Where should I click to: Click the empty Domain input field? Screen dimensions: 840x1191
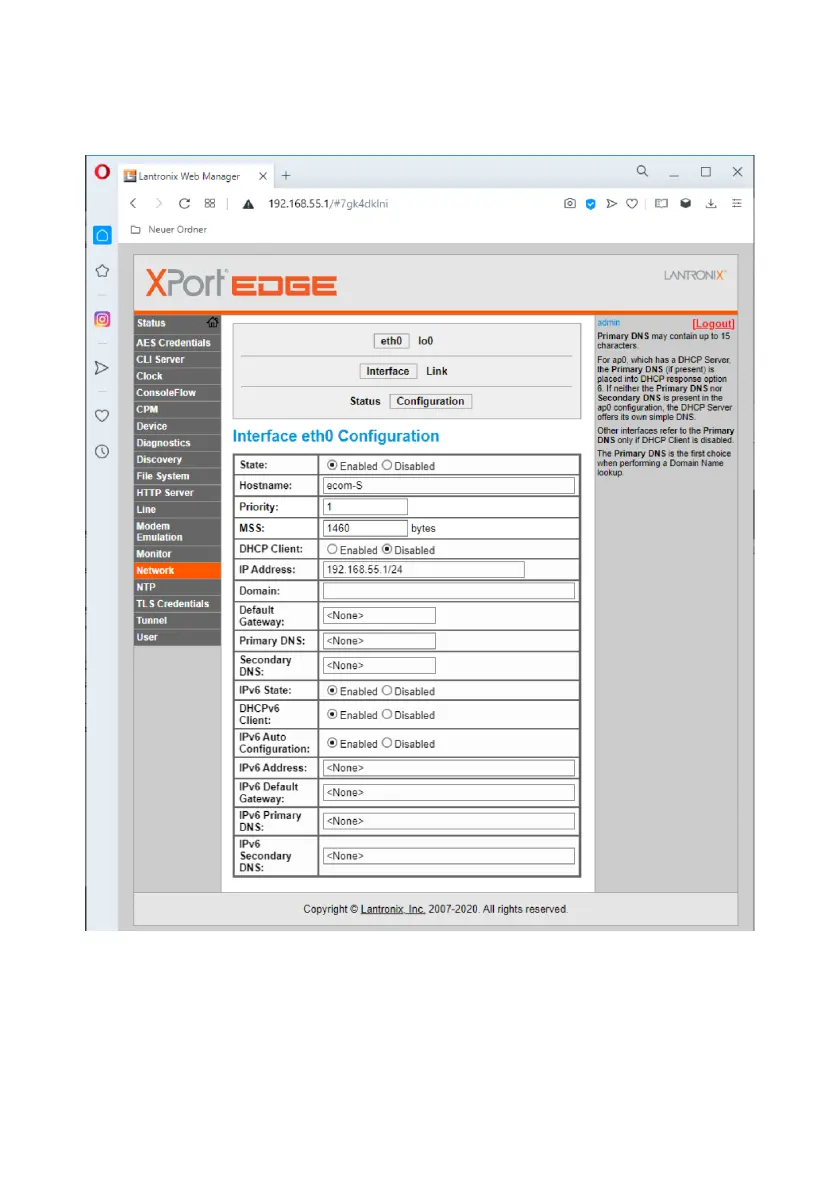[x=449, y=591]
